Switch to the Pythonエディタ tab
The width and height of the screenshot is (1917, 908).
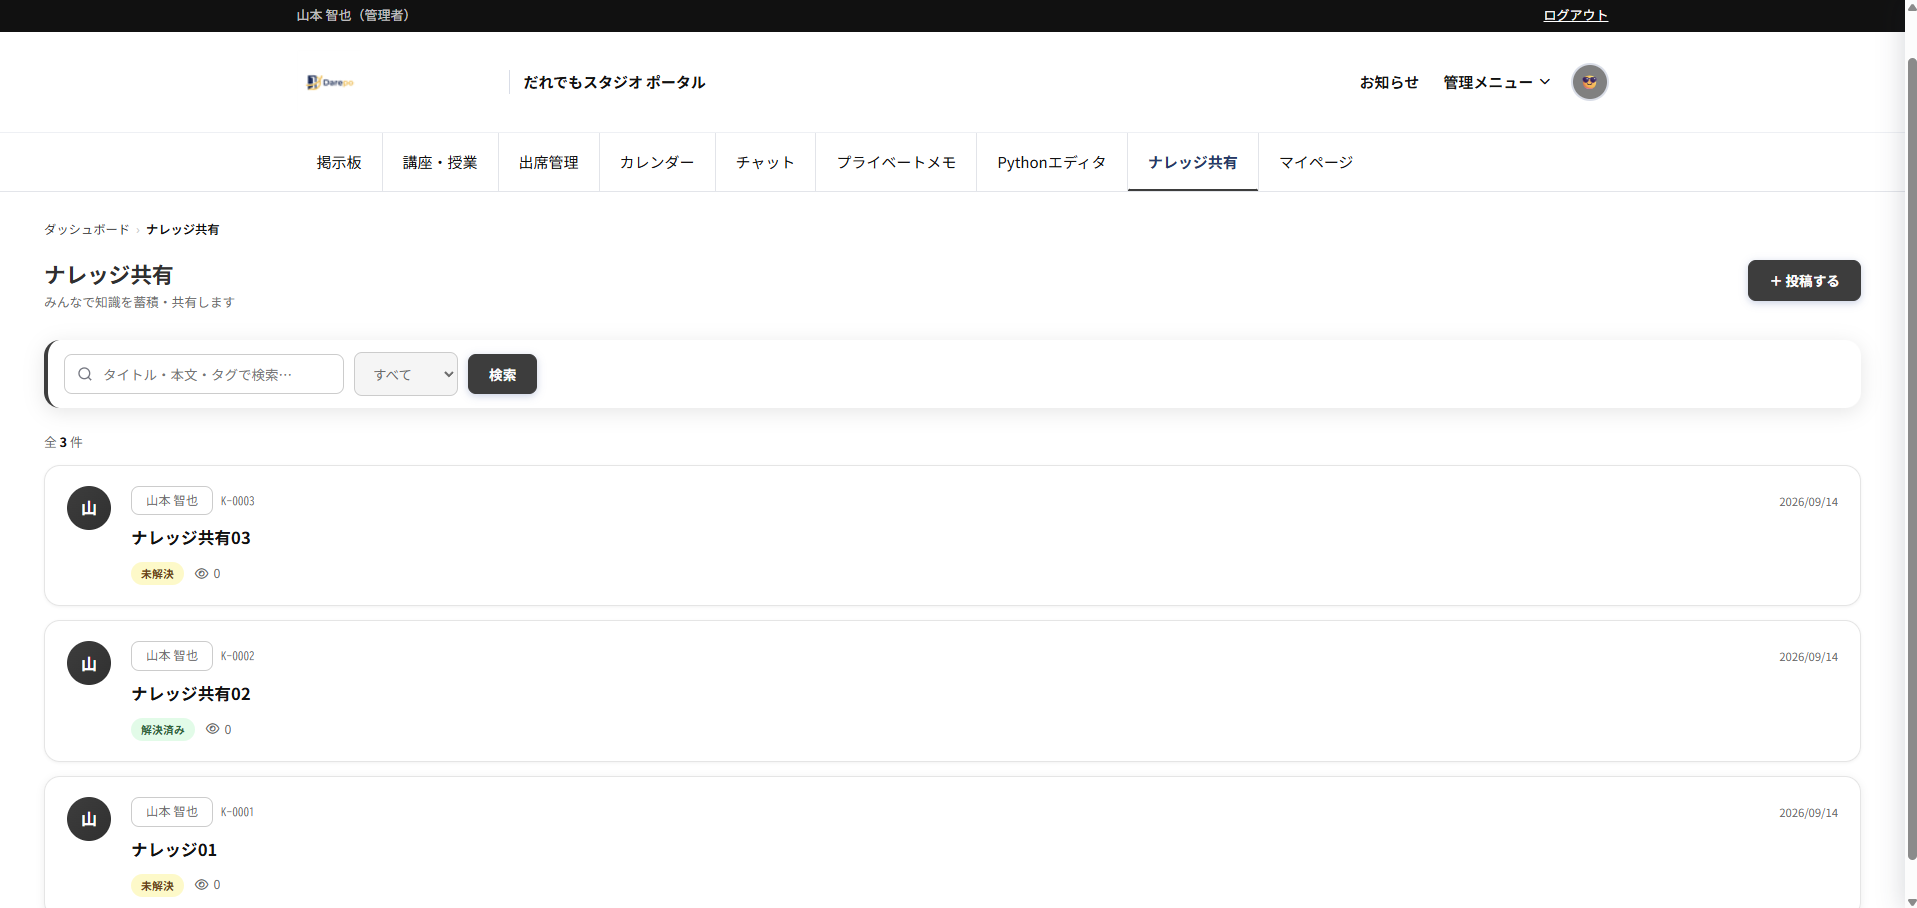click(1052, 162)
